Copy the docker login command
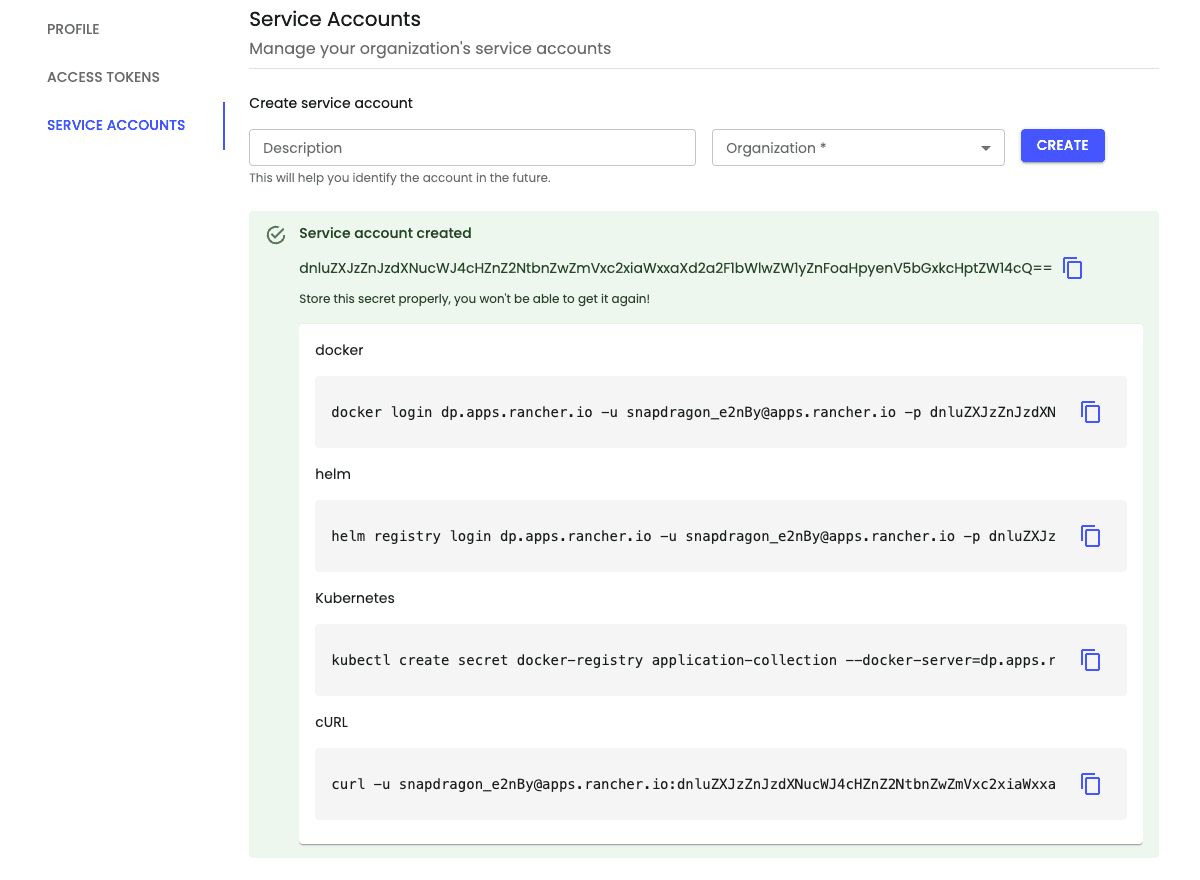This screenshot has width=1200, height=880. pyautogui.click(x=1090, y=412)
